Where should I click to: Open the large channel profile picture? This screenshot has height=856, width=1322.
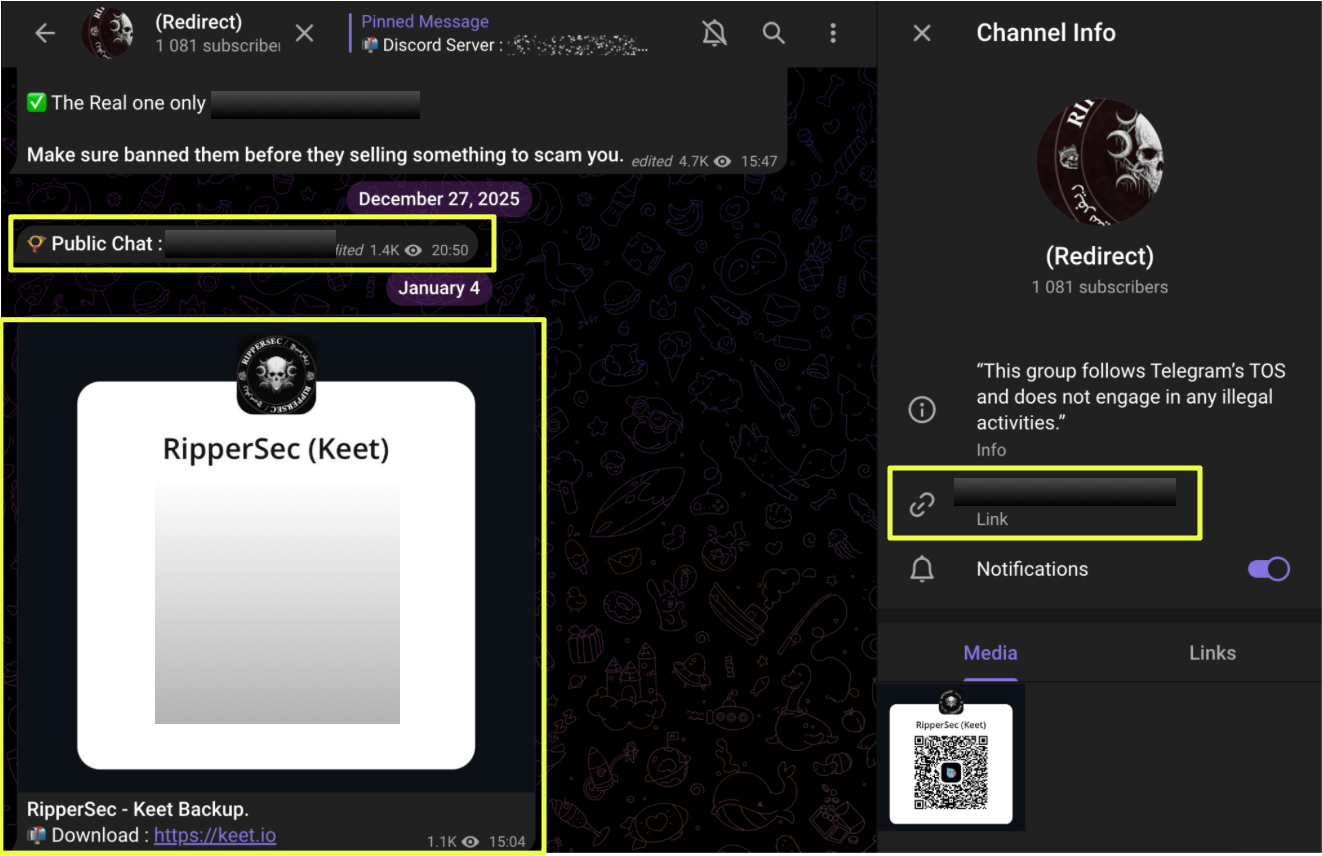tap(1099, 161)
